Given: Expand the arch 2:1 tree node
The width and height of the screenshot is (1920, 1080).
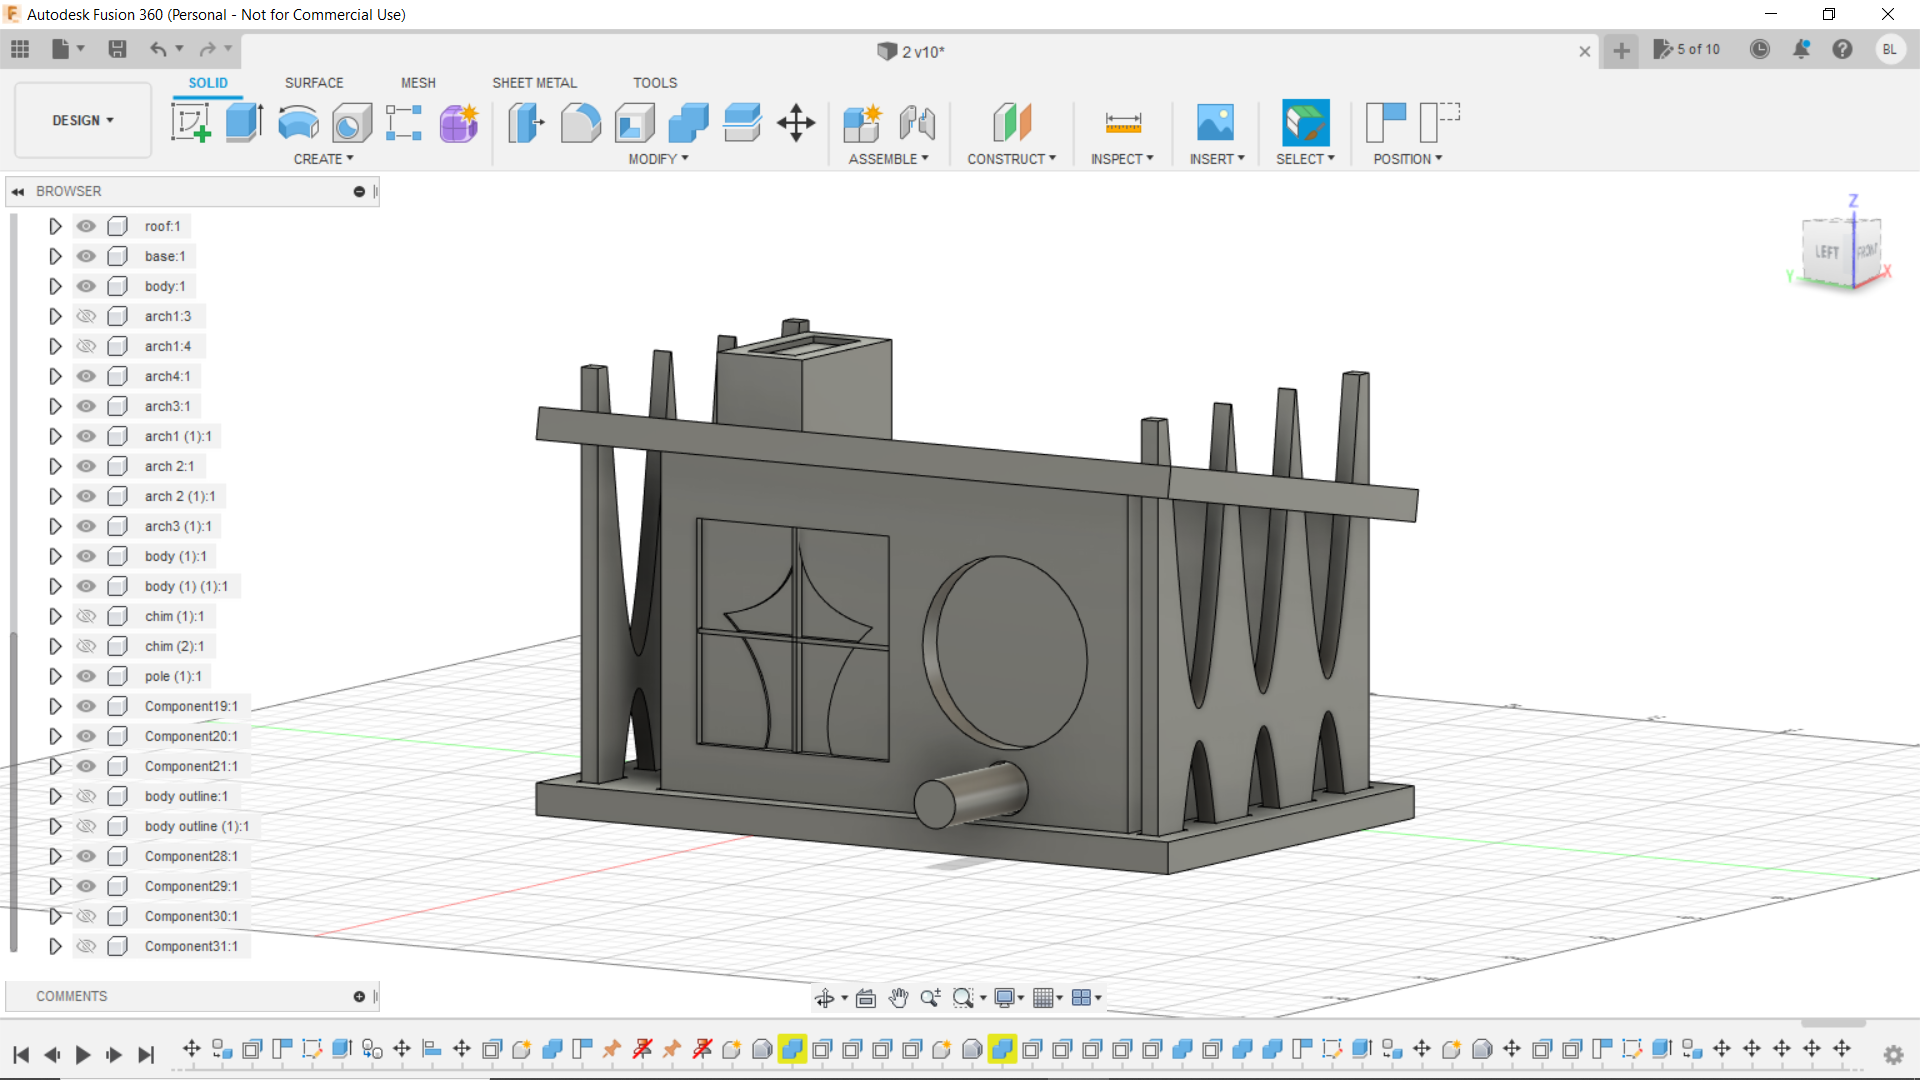Looking at the screenshot, I should 55,466.
